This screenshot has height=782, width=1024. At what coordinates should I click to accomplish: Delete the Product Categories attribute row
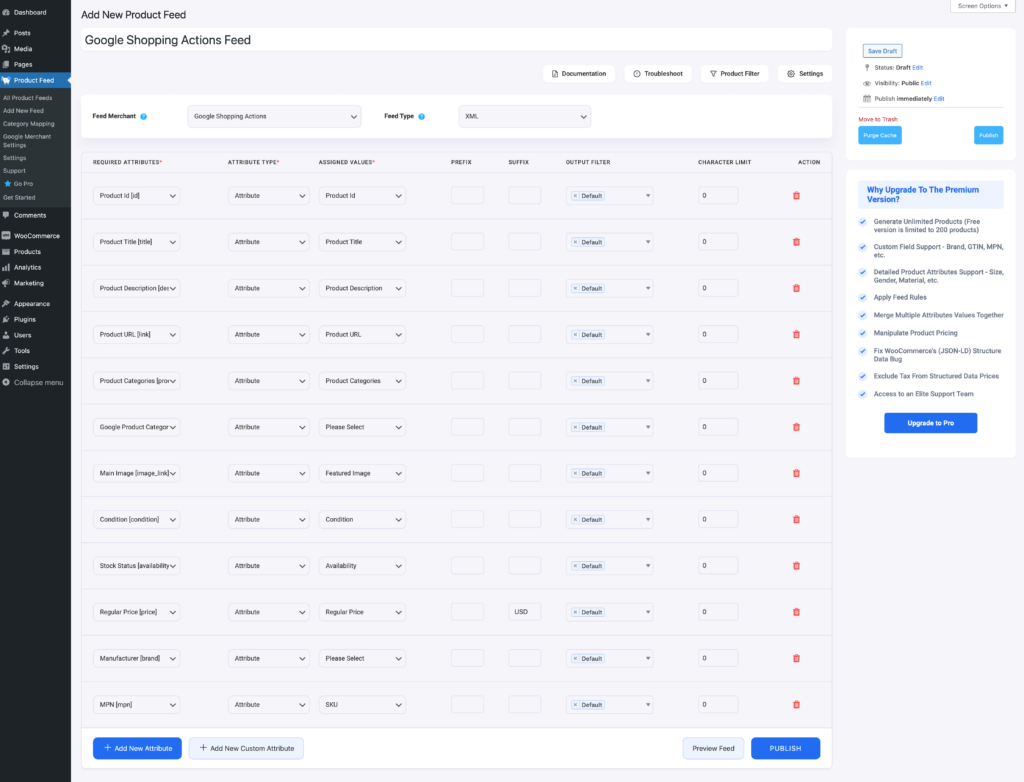pos(796,381)
